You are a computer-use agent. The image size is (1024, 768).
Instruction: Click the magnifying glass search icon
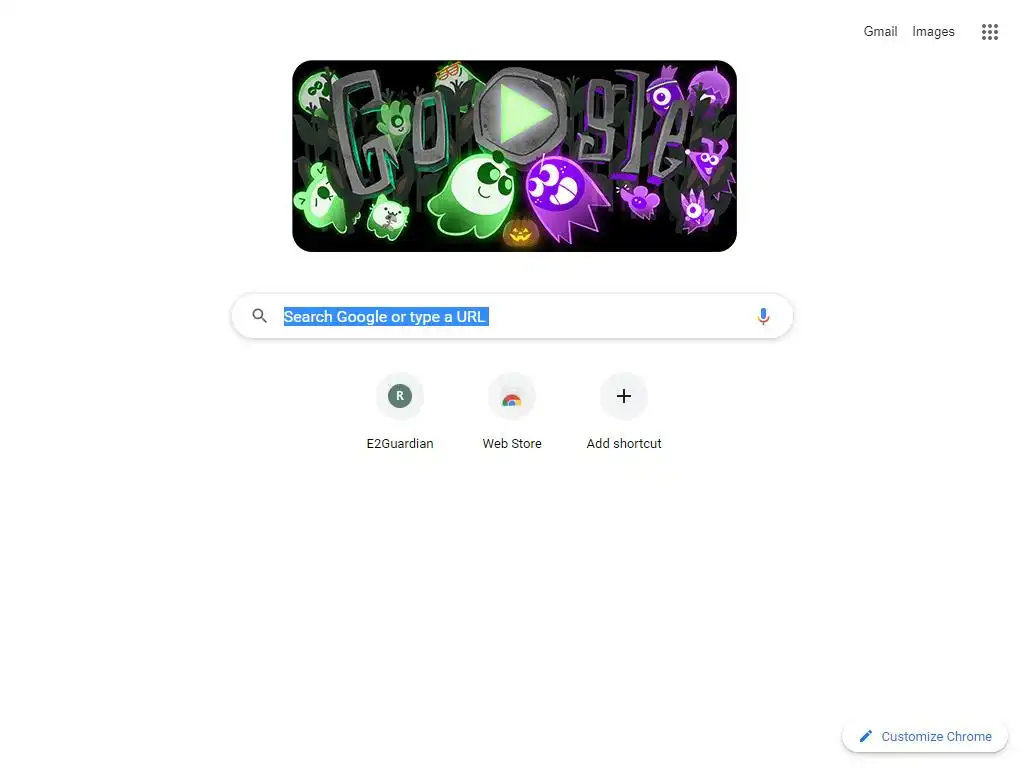pyautogui.click(x=259, y=316)
